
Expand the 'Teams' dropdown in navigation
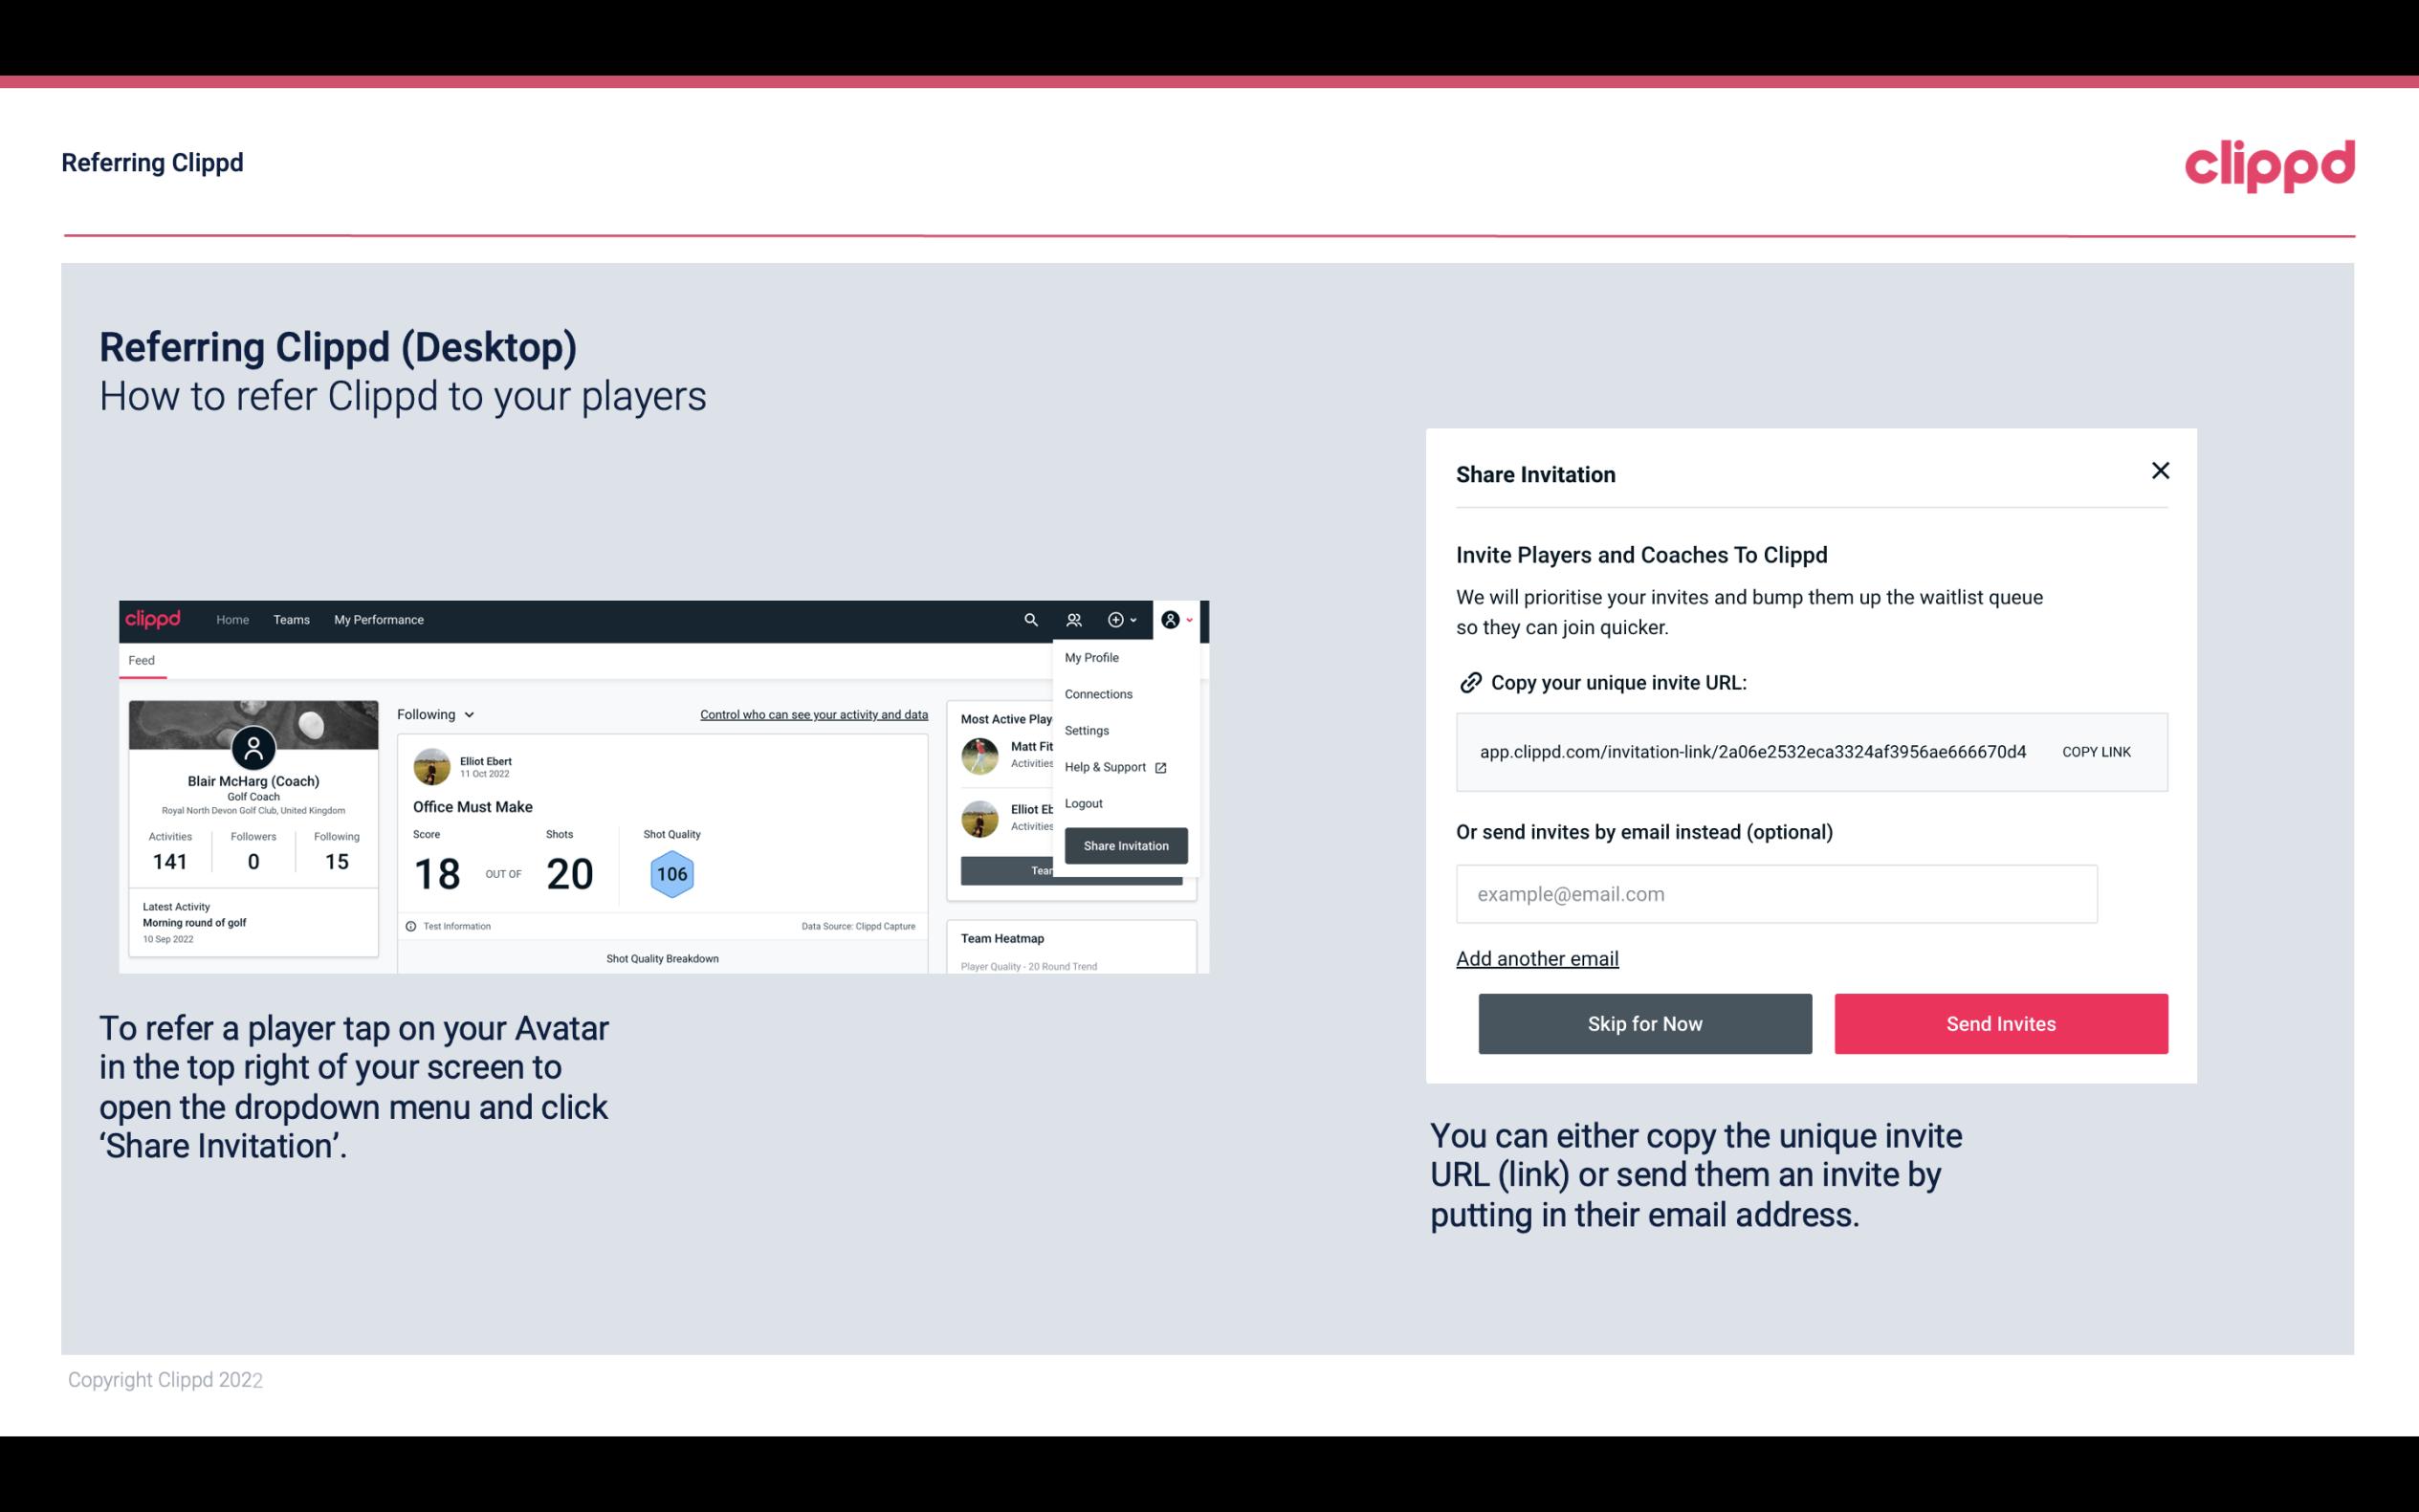tap(291, 619)
